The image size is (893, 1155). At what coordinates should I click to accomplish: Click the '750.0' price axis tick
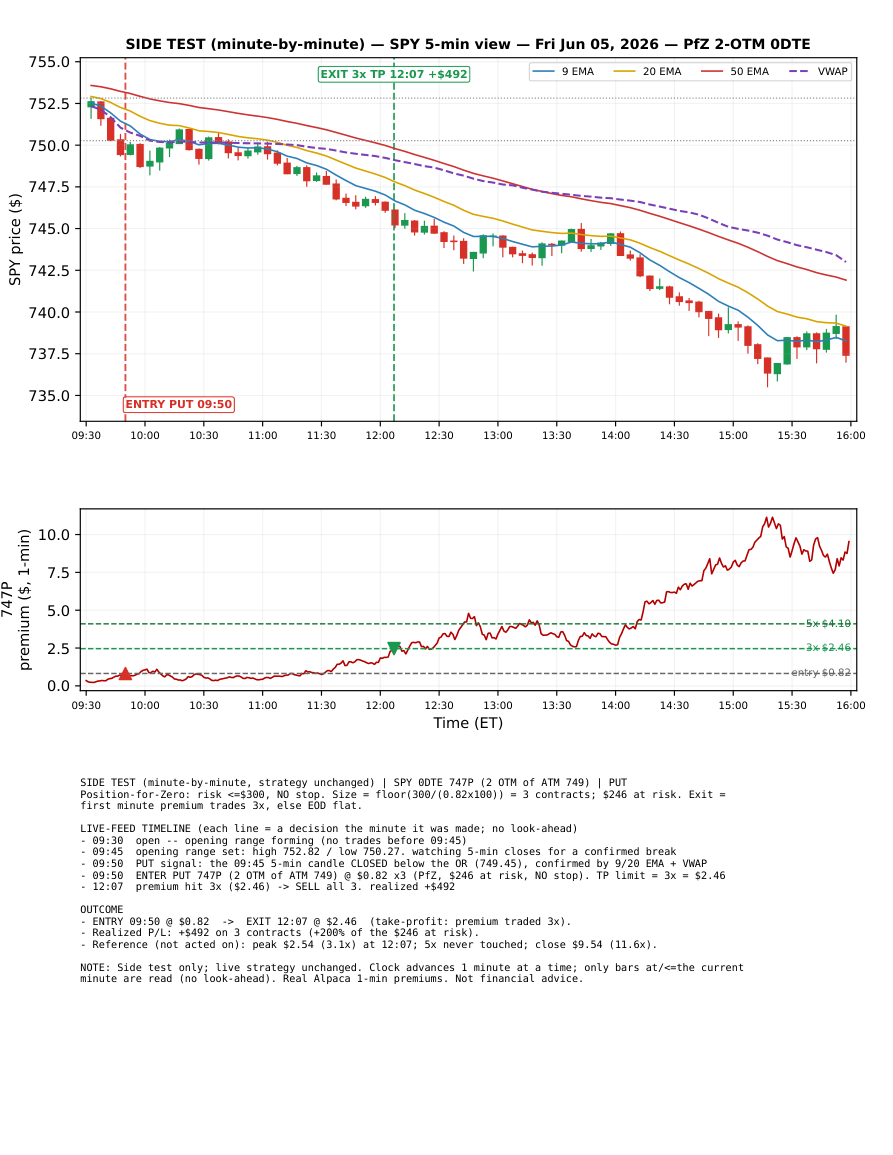click(49, 145)
